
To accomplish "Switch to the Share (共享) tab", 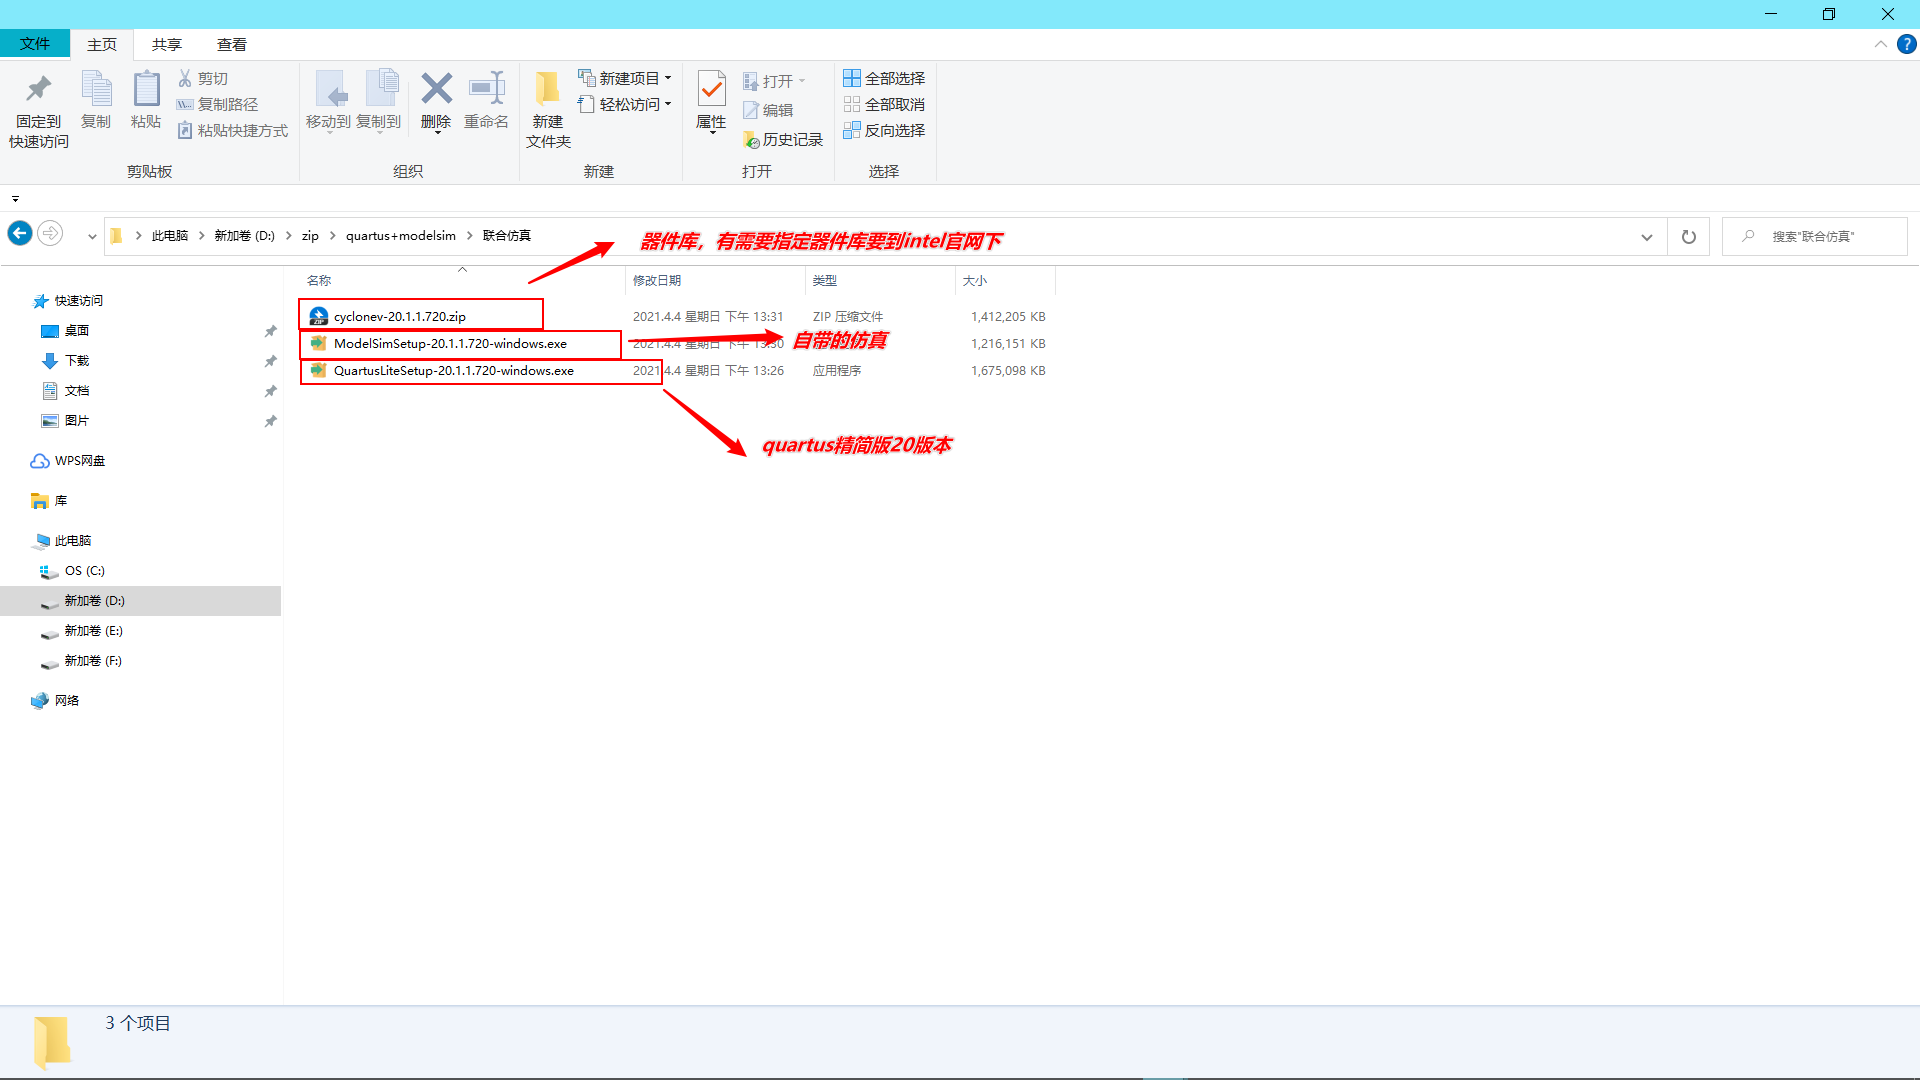I will (167, 44).
